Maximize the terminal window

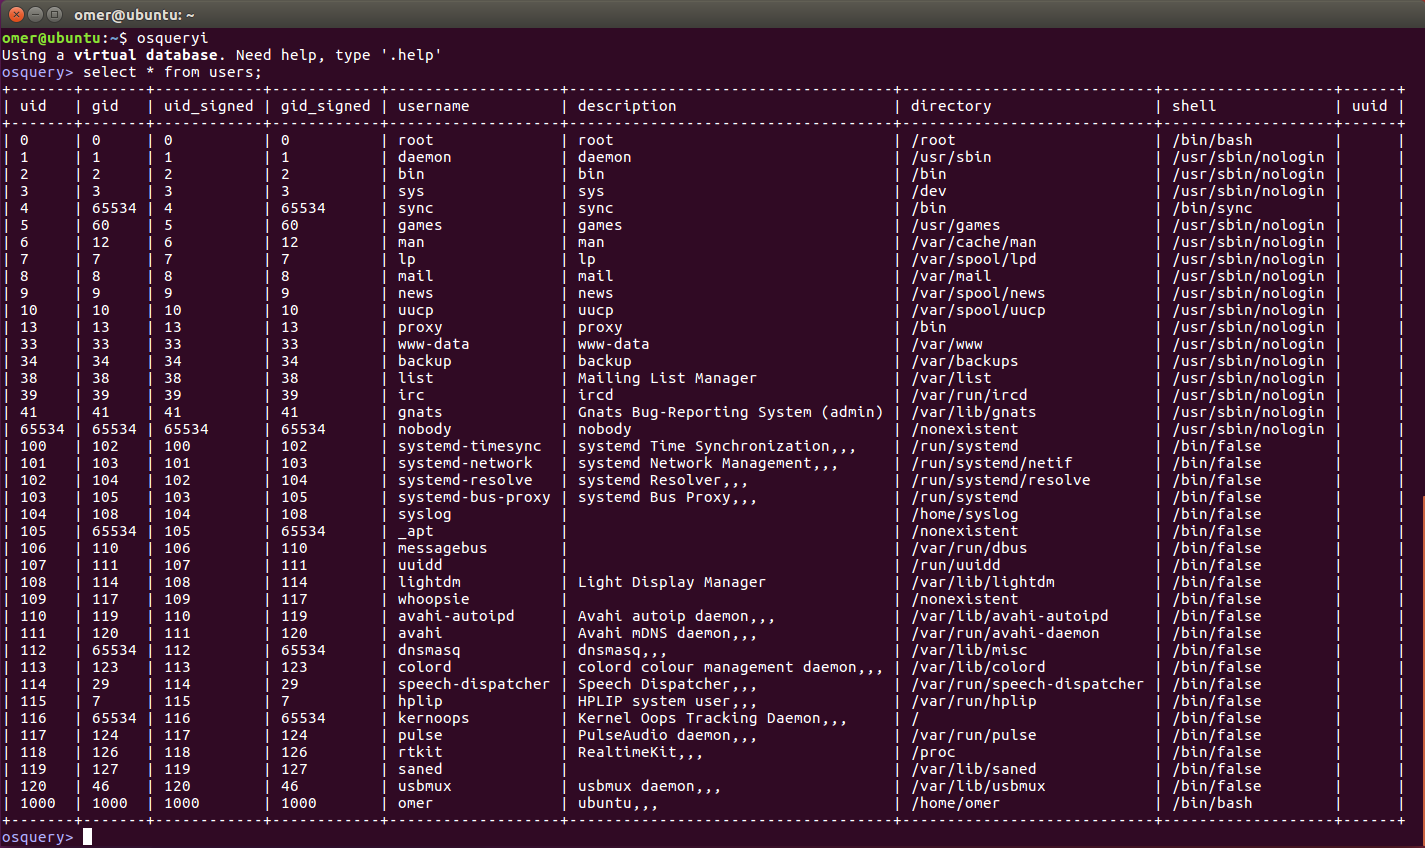tap(54, 14)
